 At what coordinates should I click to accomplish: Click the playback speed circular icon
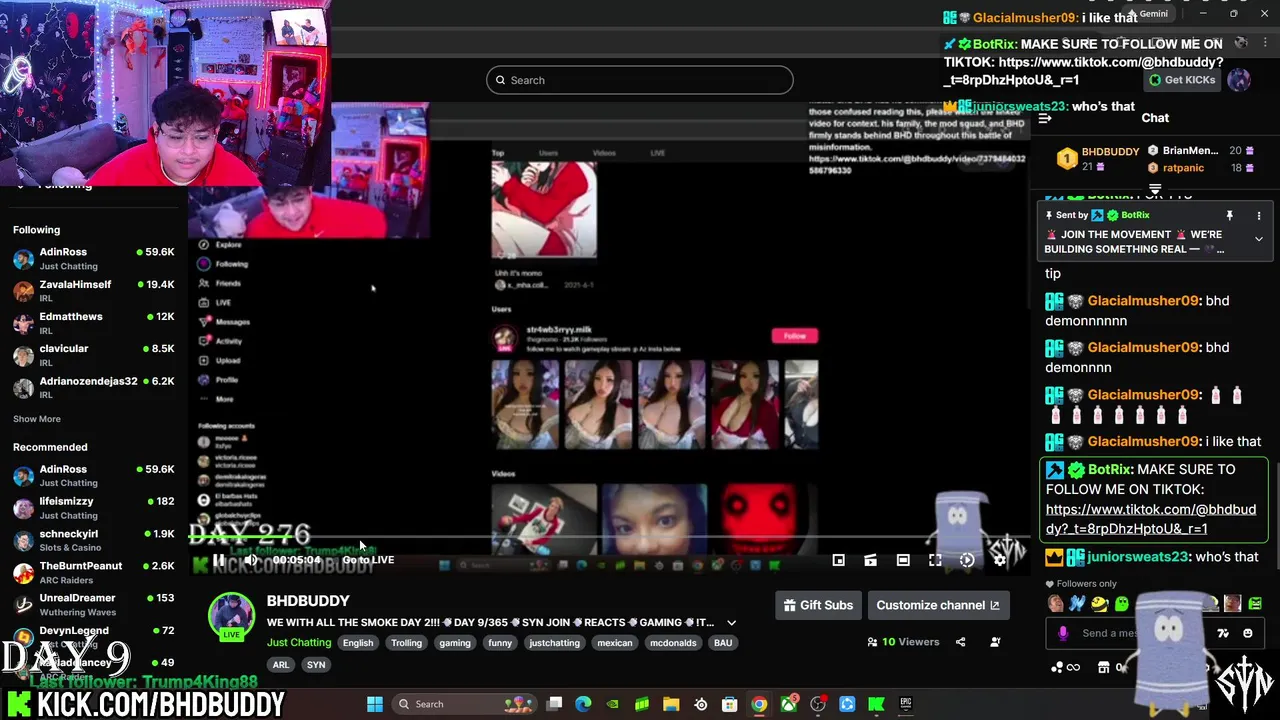(x=967, y=560)
